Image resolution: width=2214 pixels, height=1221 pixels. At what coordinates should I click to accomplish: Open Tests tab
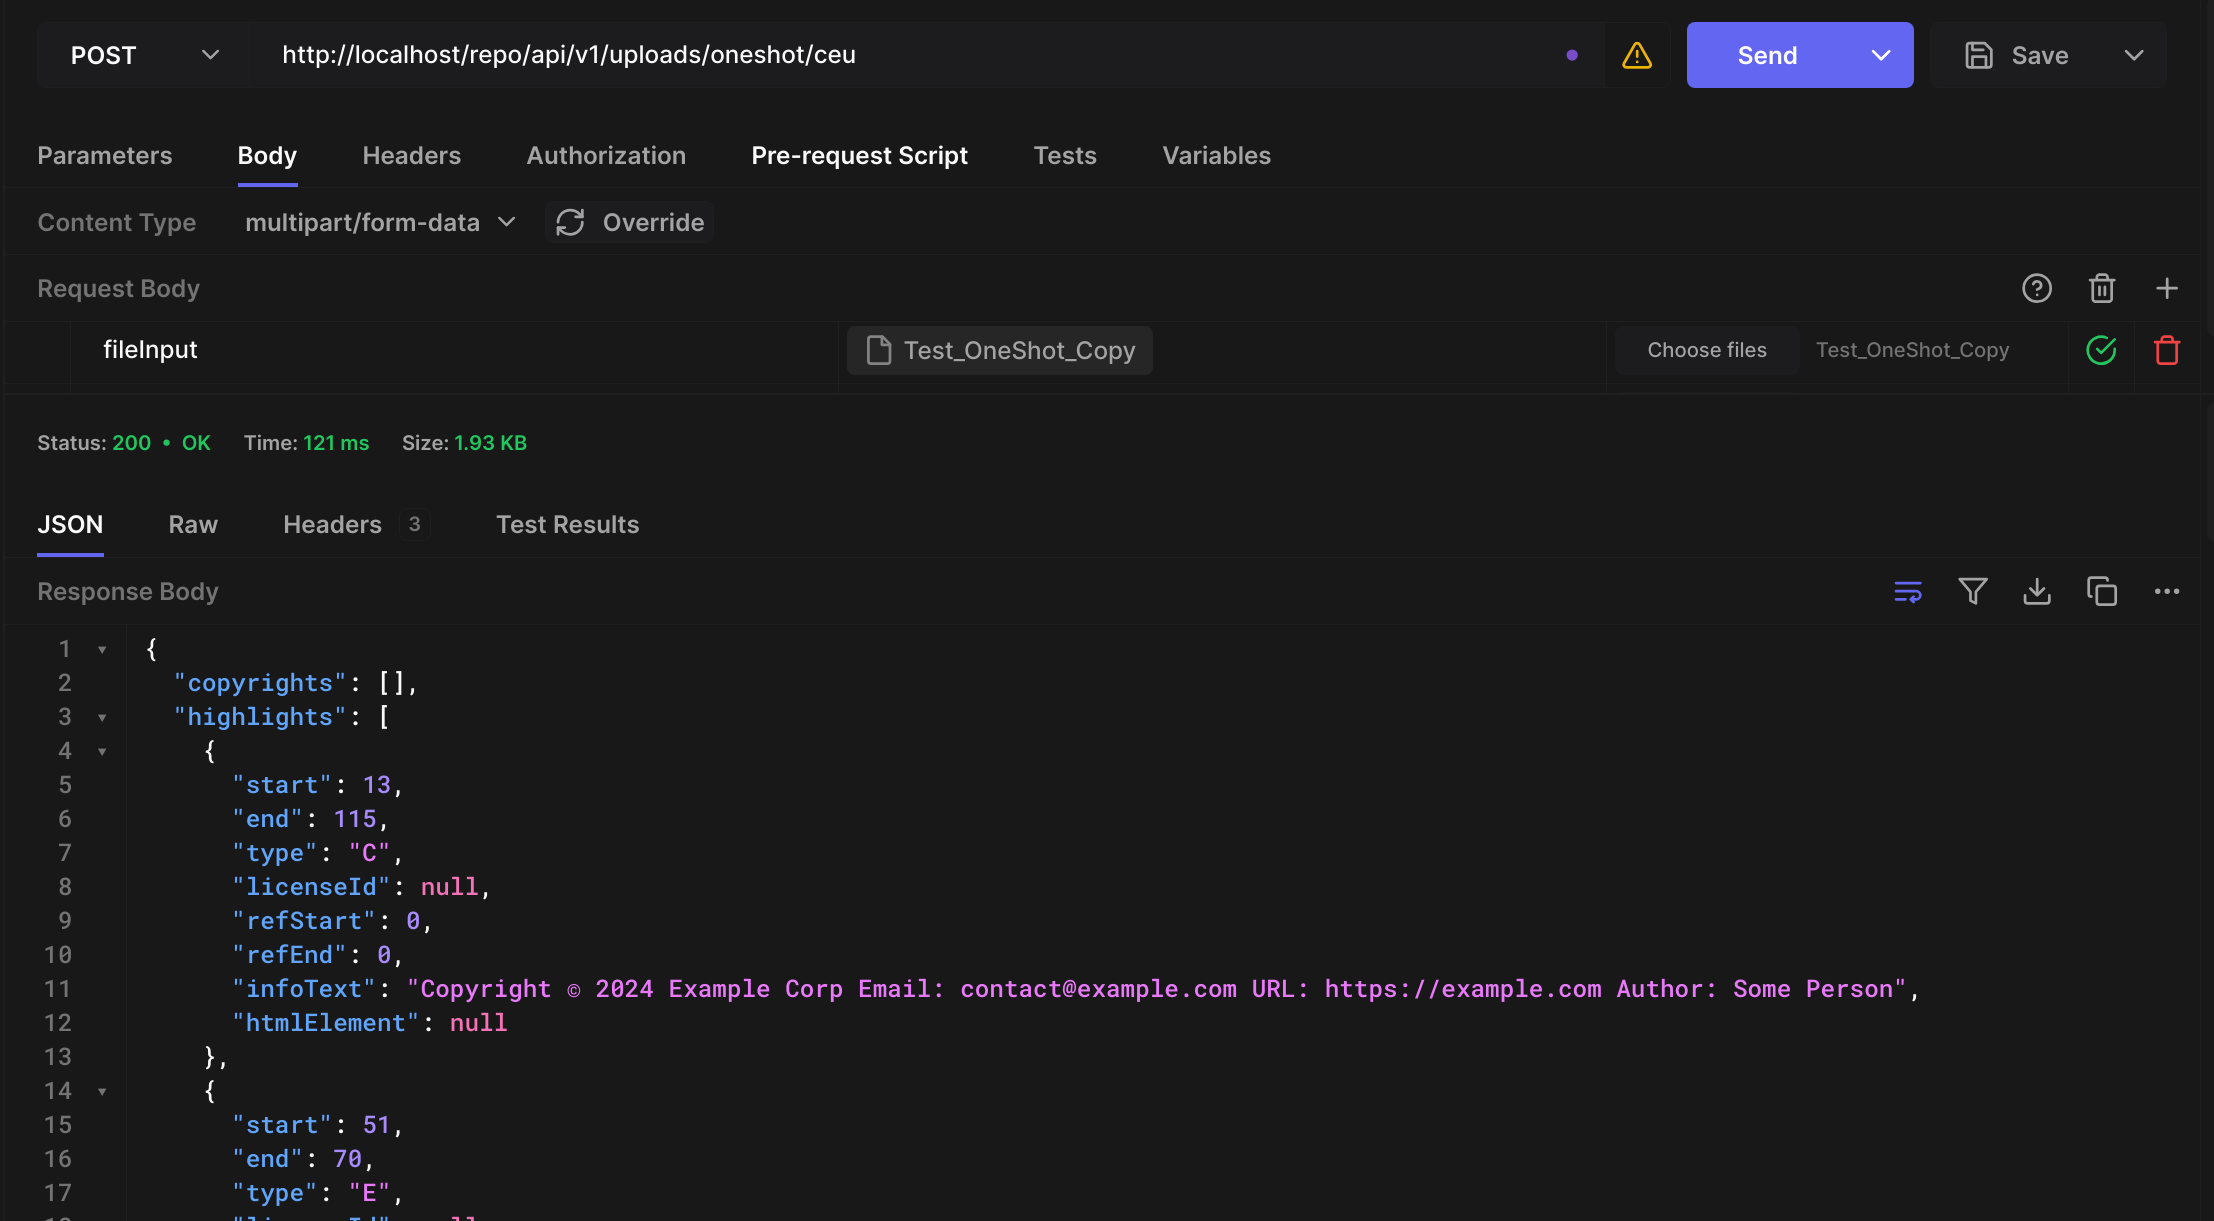[x=1065, y=155]
